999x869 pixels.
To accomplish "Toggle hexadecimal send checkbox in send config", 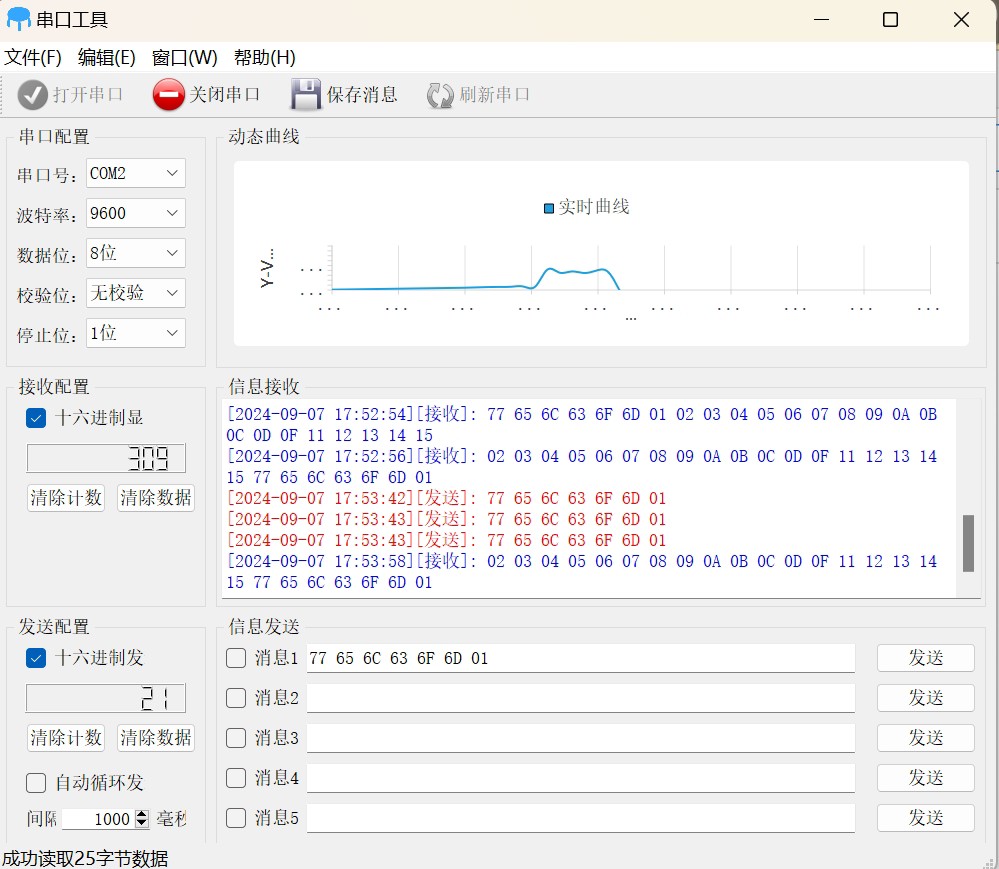I will [x=36, y=658].
